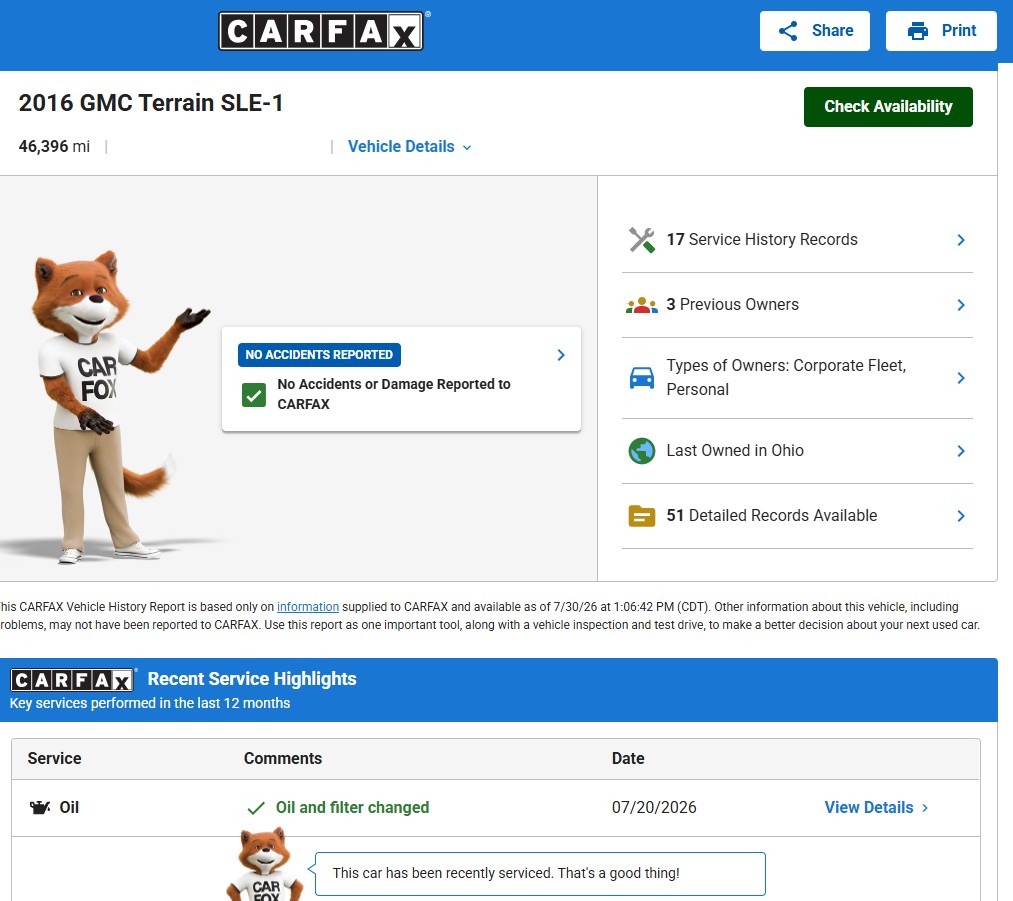The image size is (1013, 901).
Task: Click 'Types of Owners: Corporate Fleet, Personal' text
Action: pos(786,377)
